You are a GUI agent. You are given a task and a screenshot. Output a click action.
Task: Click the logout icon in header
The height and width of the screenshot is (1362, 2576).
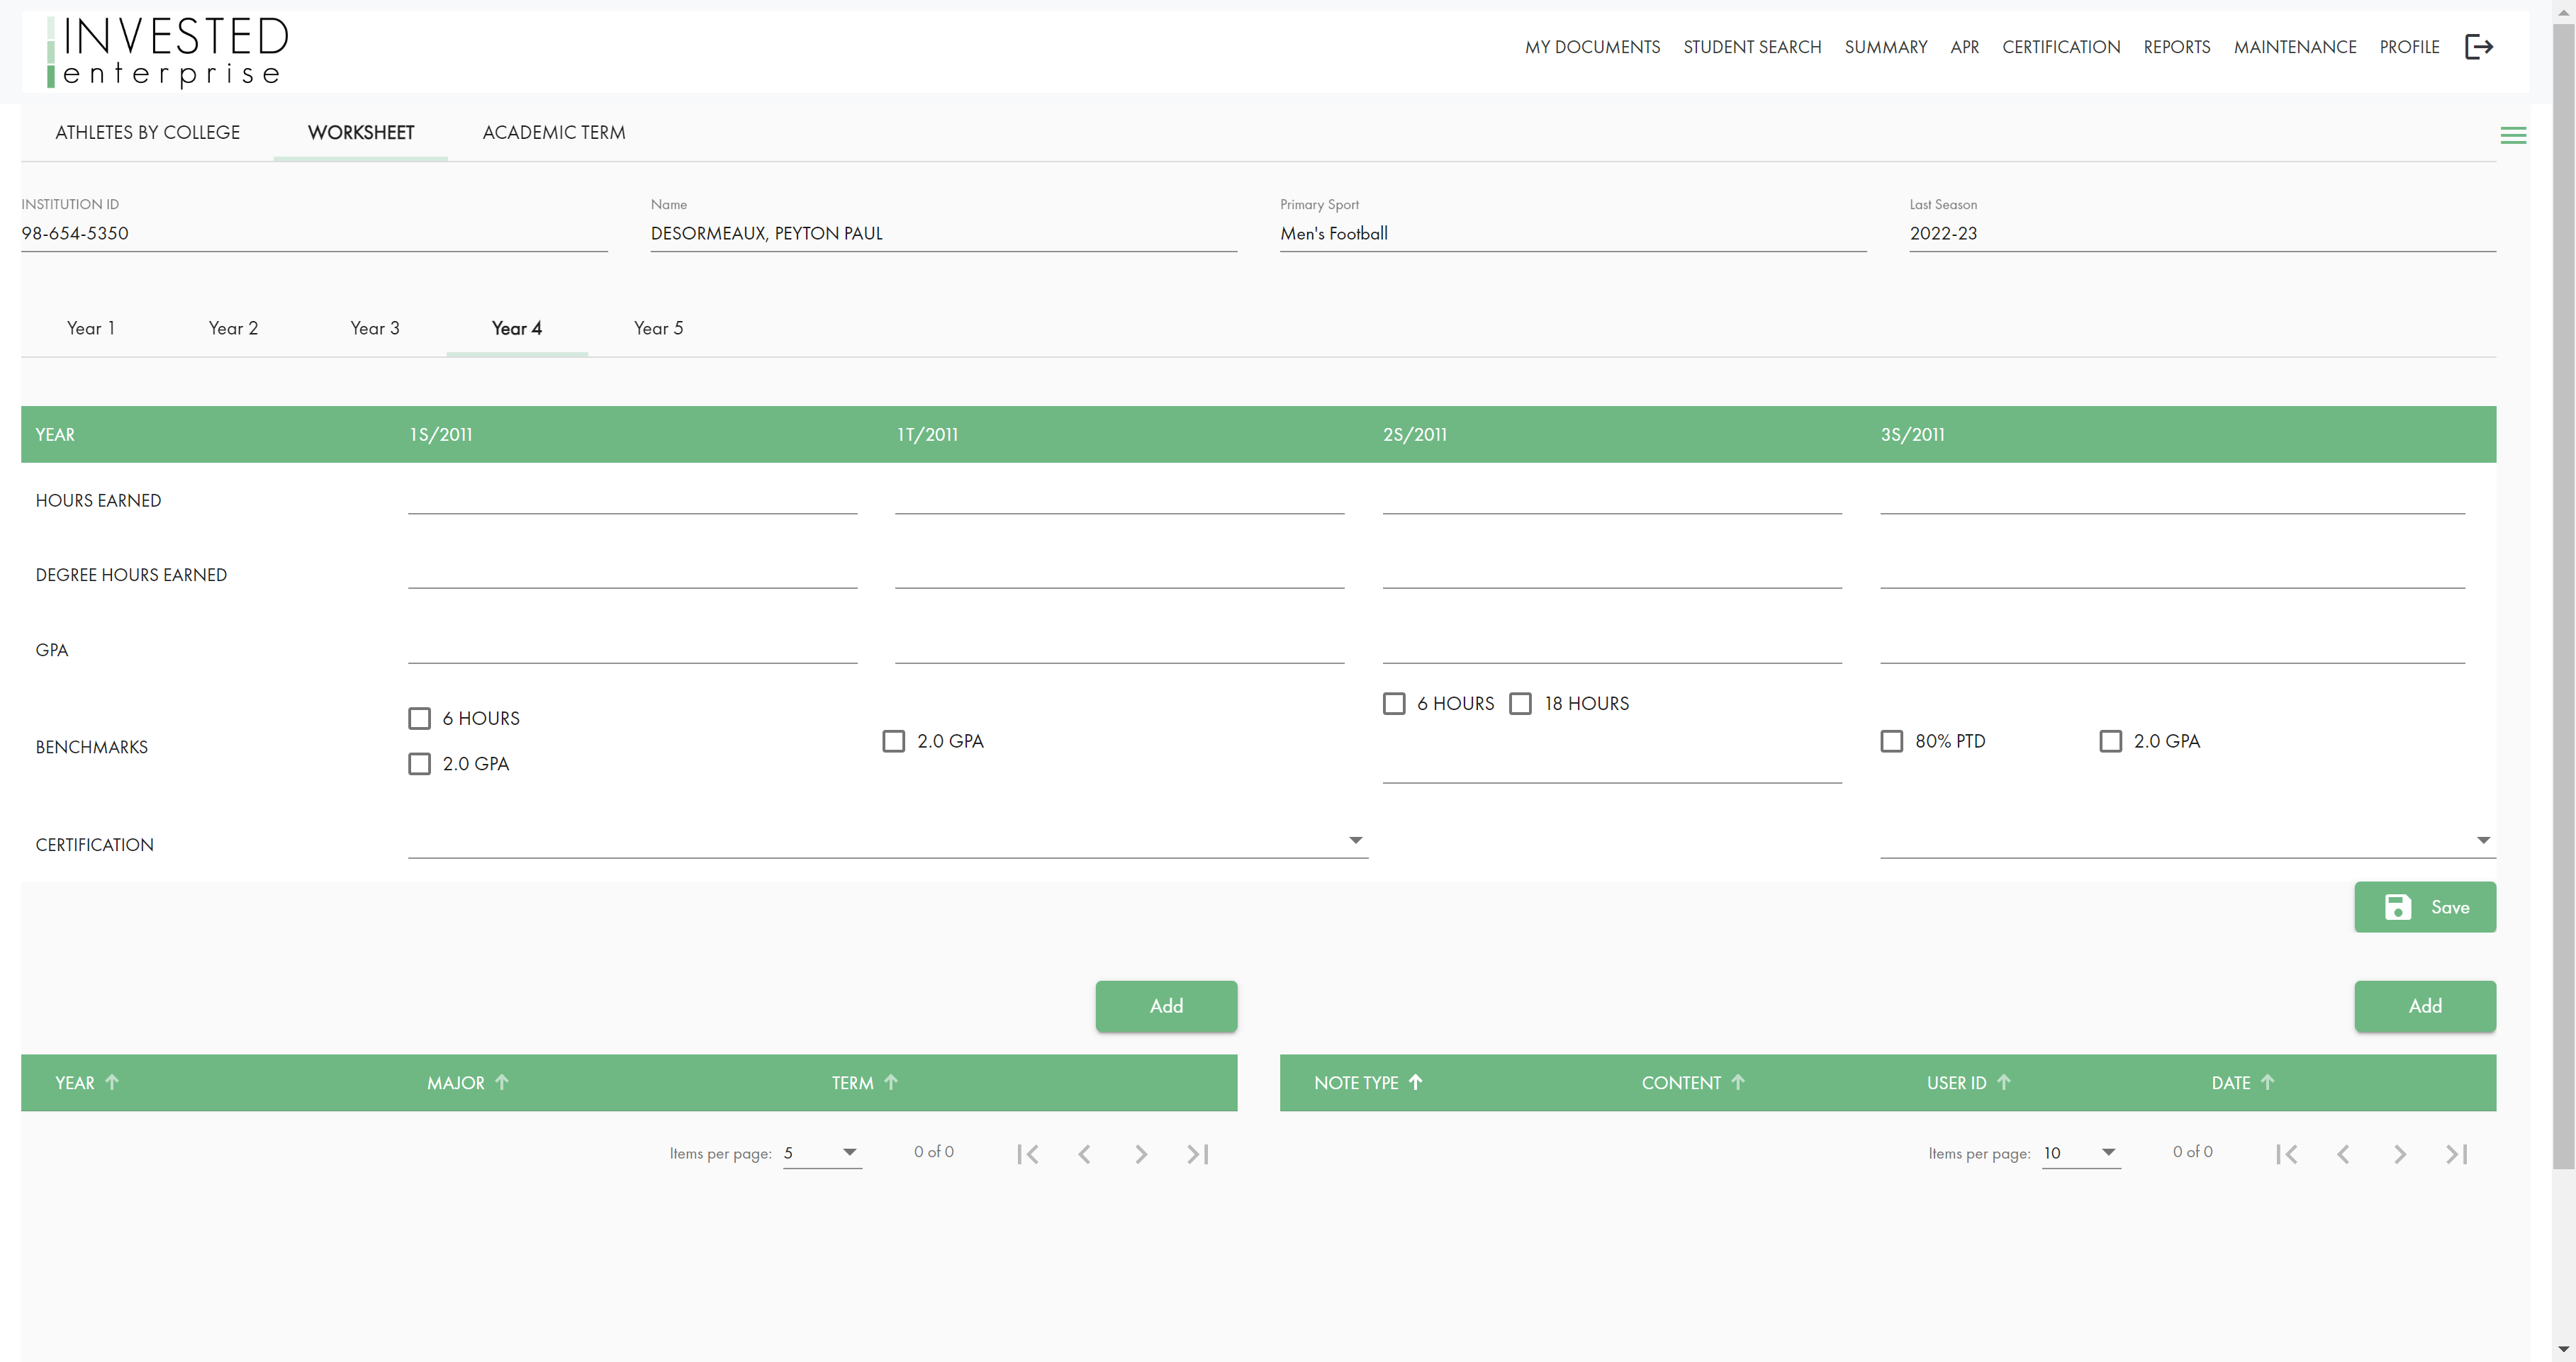point(2478,47)
